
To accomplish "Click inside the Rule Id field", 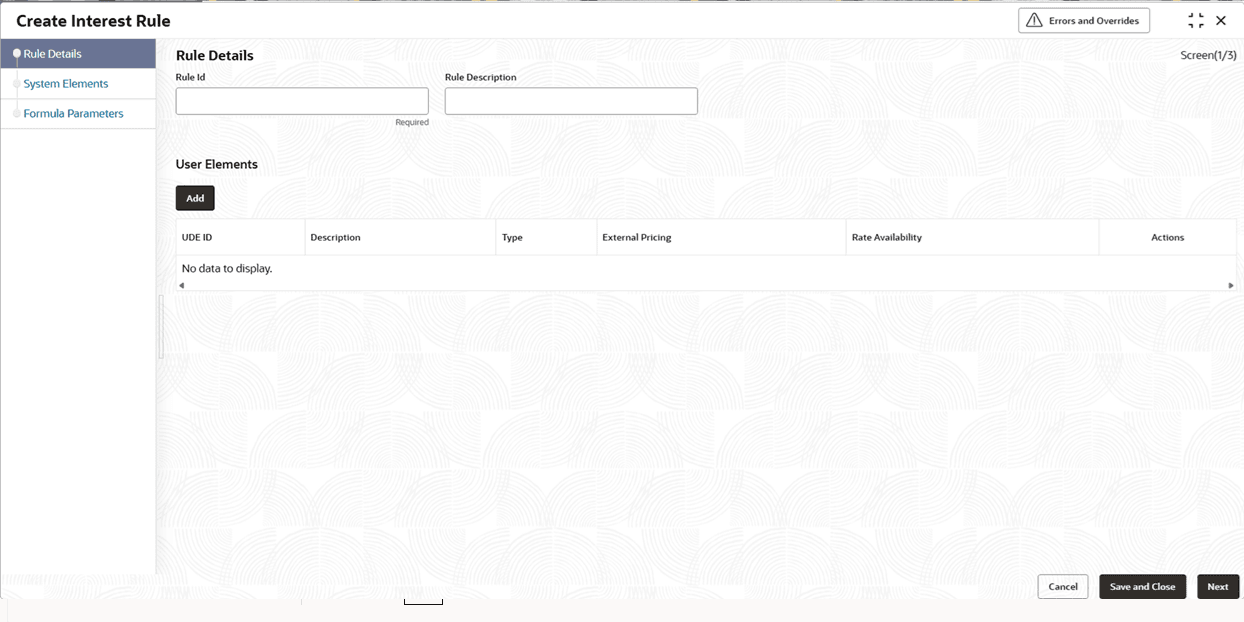I will (302, 101).
